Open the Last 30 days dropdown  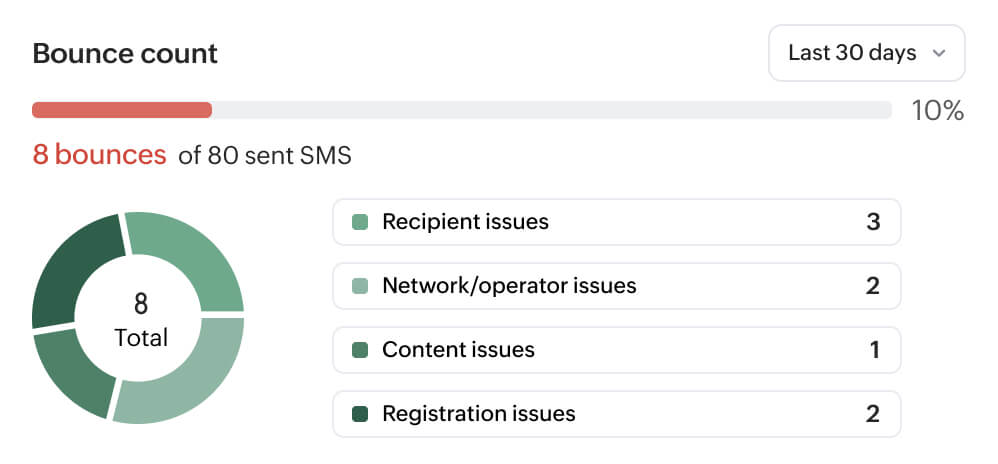click(x=866, y=53)
